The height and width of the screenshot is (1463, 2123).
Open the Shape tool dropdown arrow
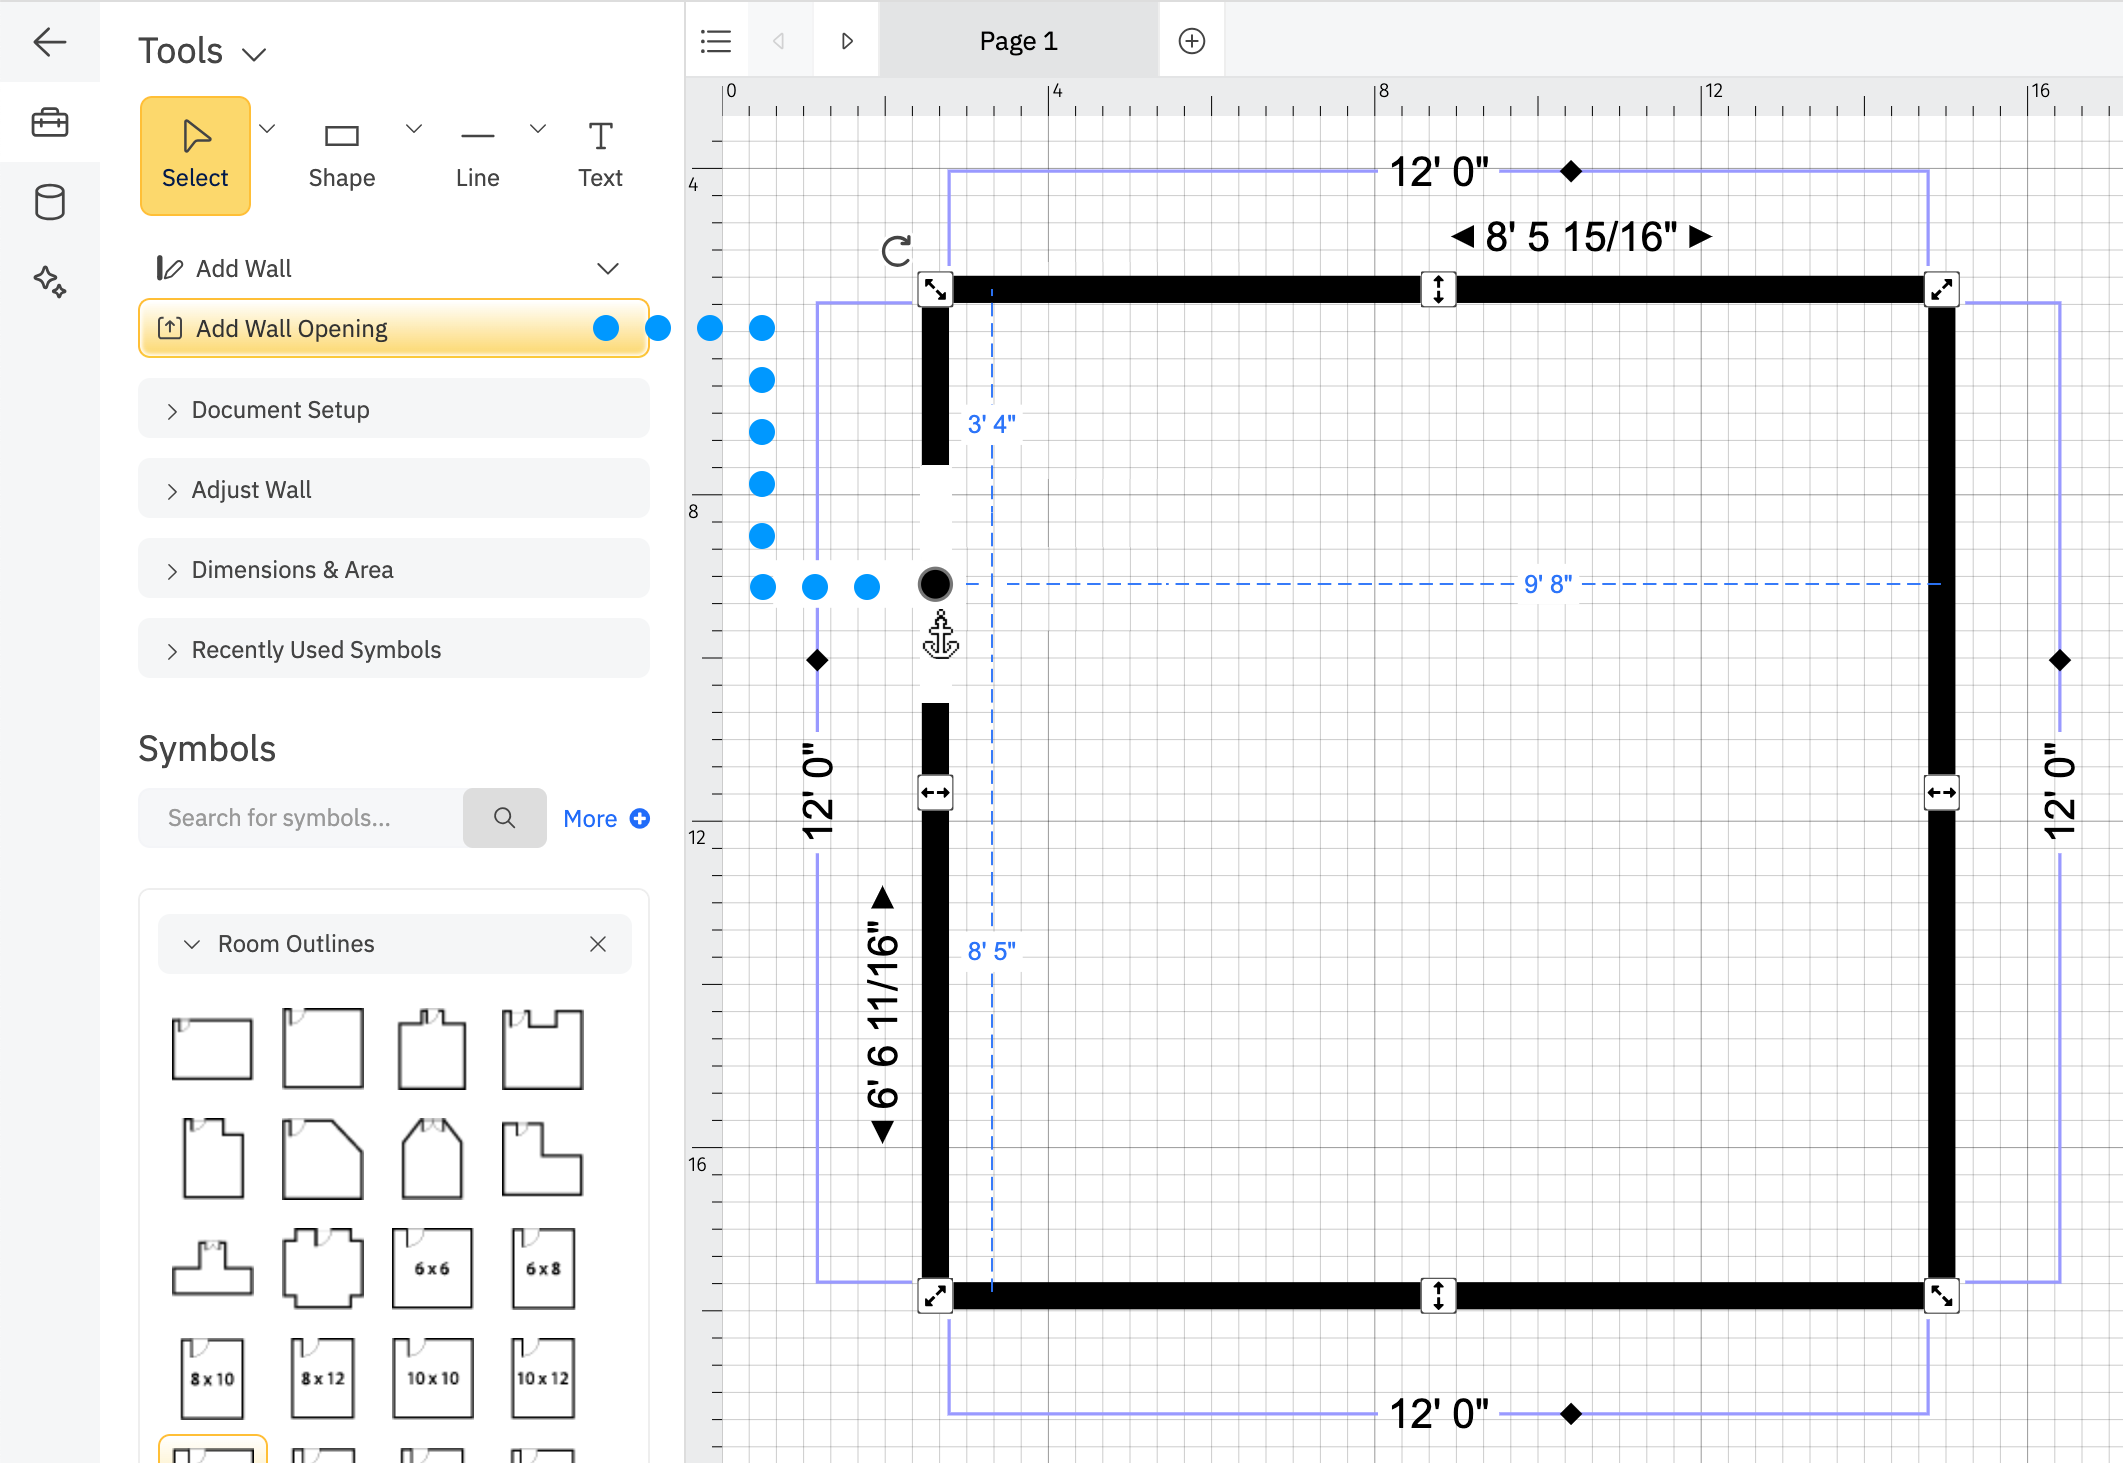pyautogui.click(x=414, y=129)
